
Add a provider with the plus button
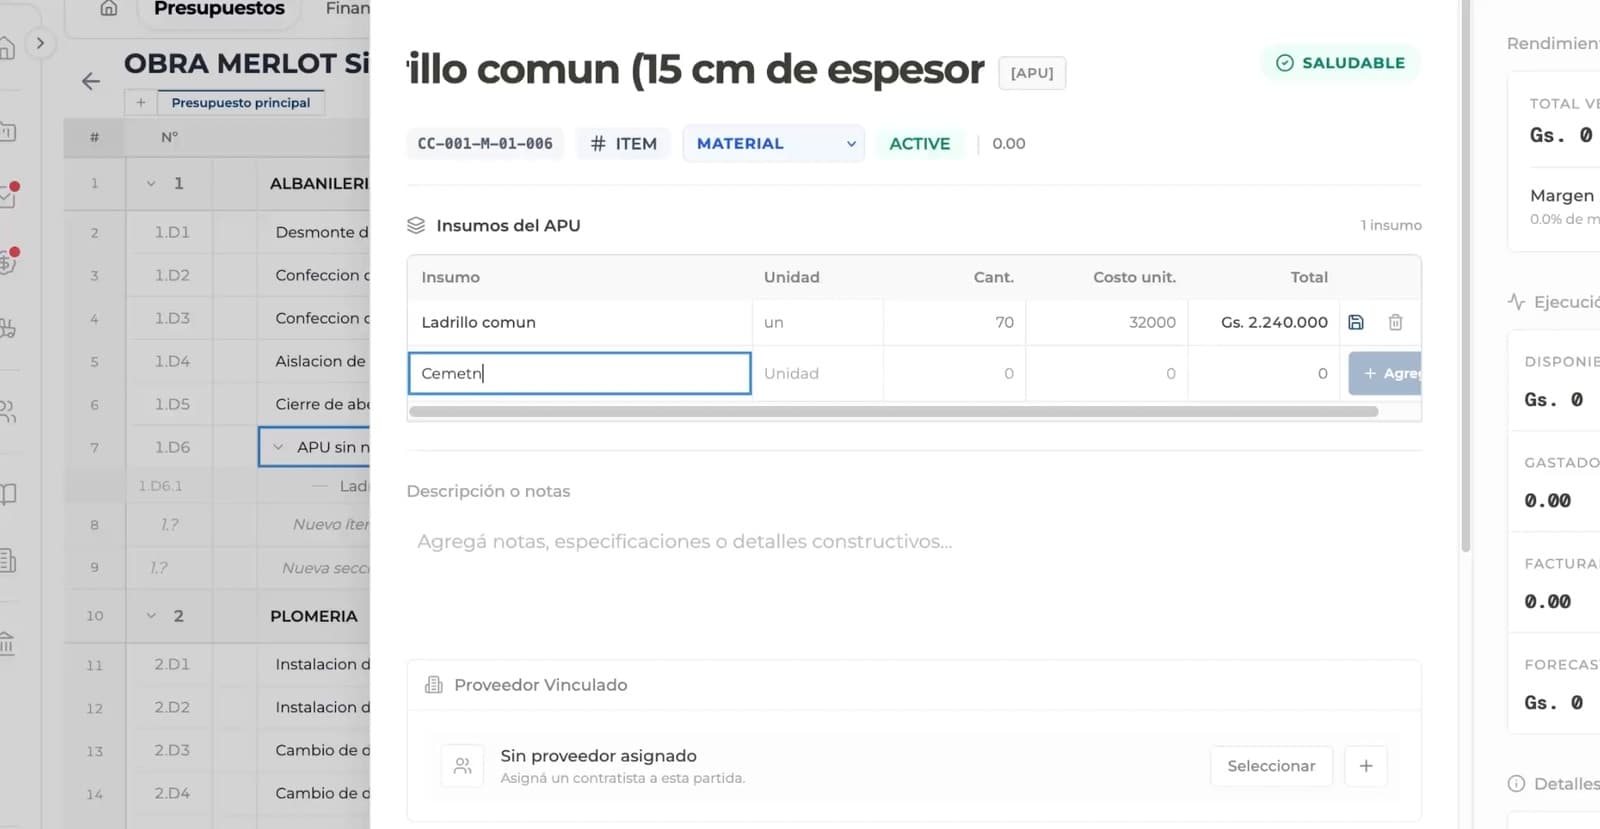pos(1366,766)
